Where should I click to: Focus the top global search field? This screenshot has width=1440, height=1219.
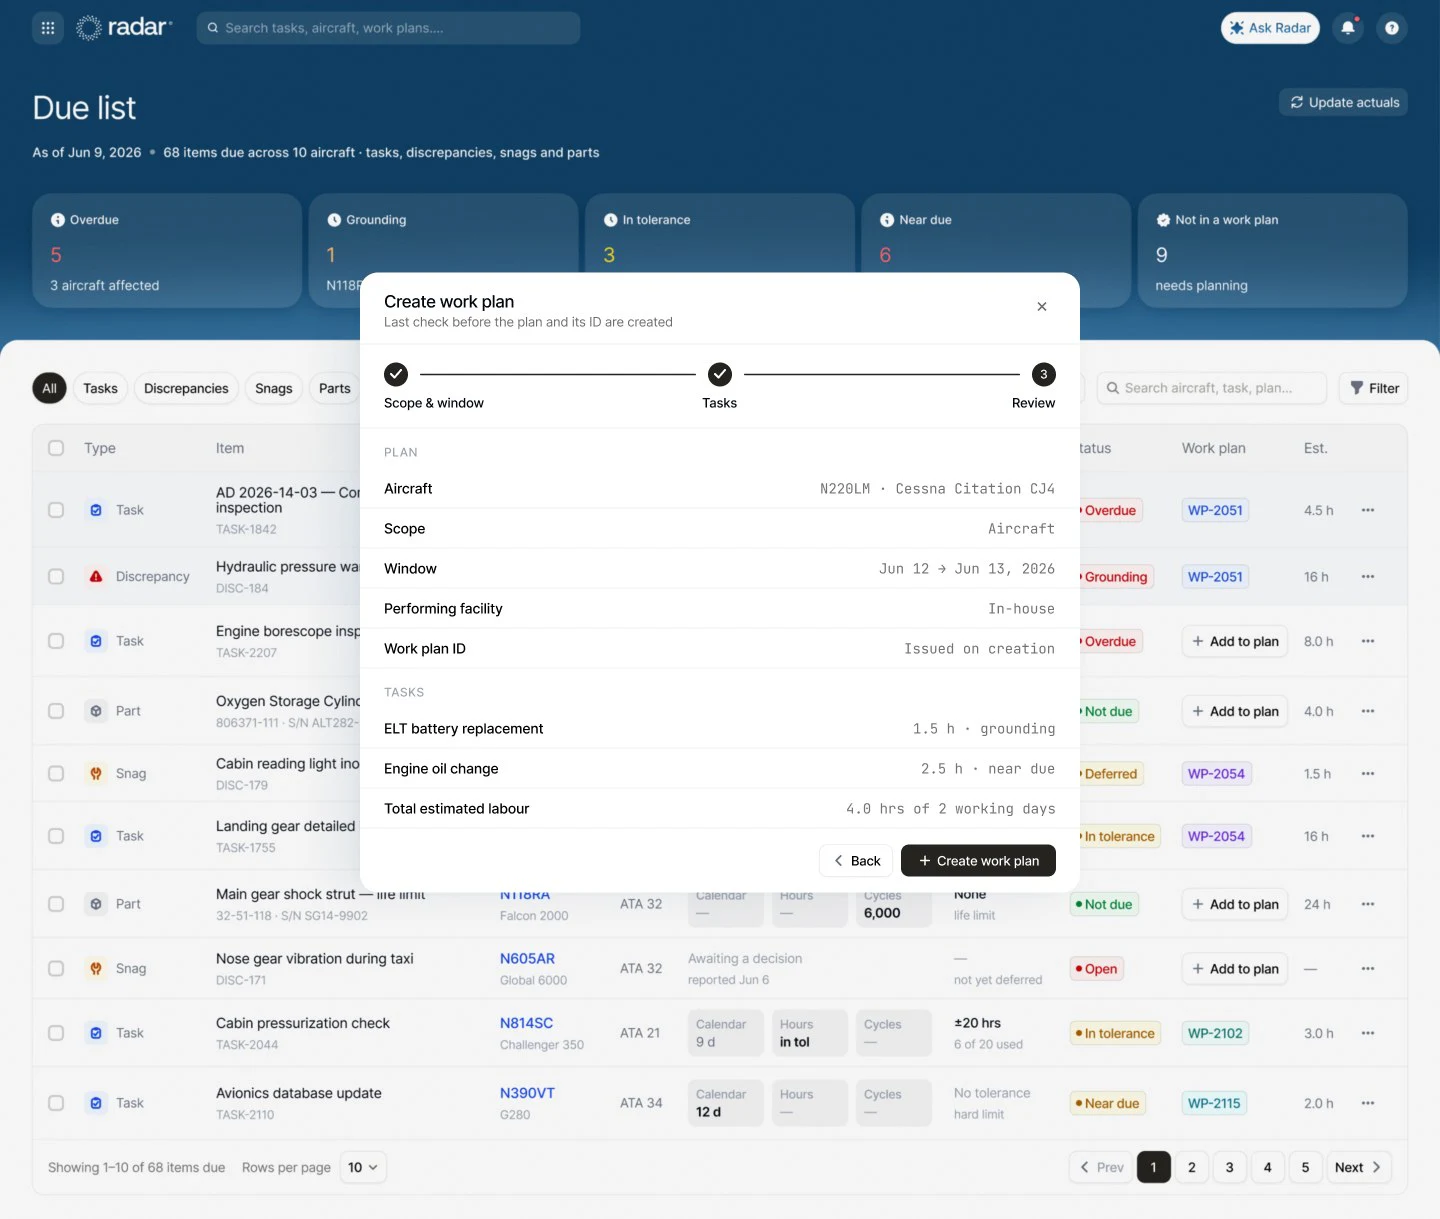pyautogui.click(x=388, y=28)
